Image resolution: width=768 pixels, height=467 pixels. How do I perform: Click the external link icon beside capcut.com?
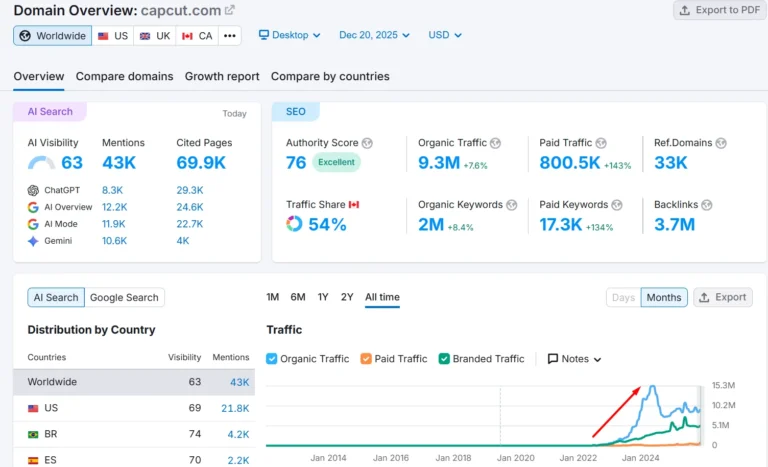(x=230, y=10)
